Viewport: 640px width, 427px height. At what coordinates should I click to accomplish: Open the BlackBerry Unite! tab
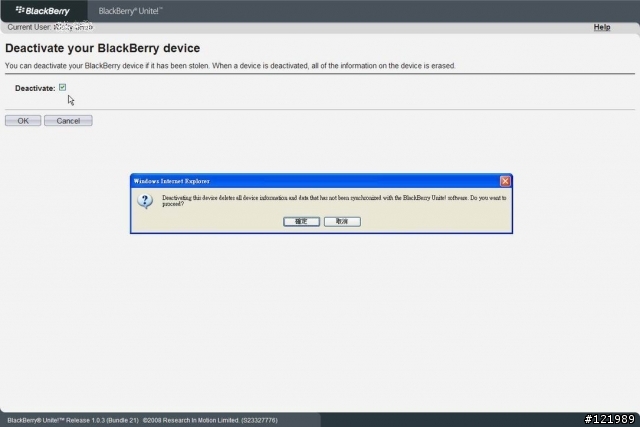tap(130, 11)
